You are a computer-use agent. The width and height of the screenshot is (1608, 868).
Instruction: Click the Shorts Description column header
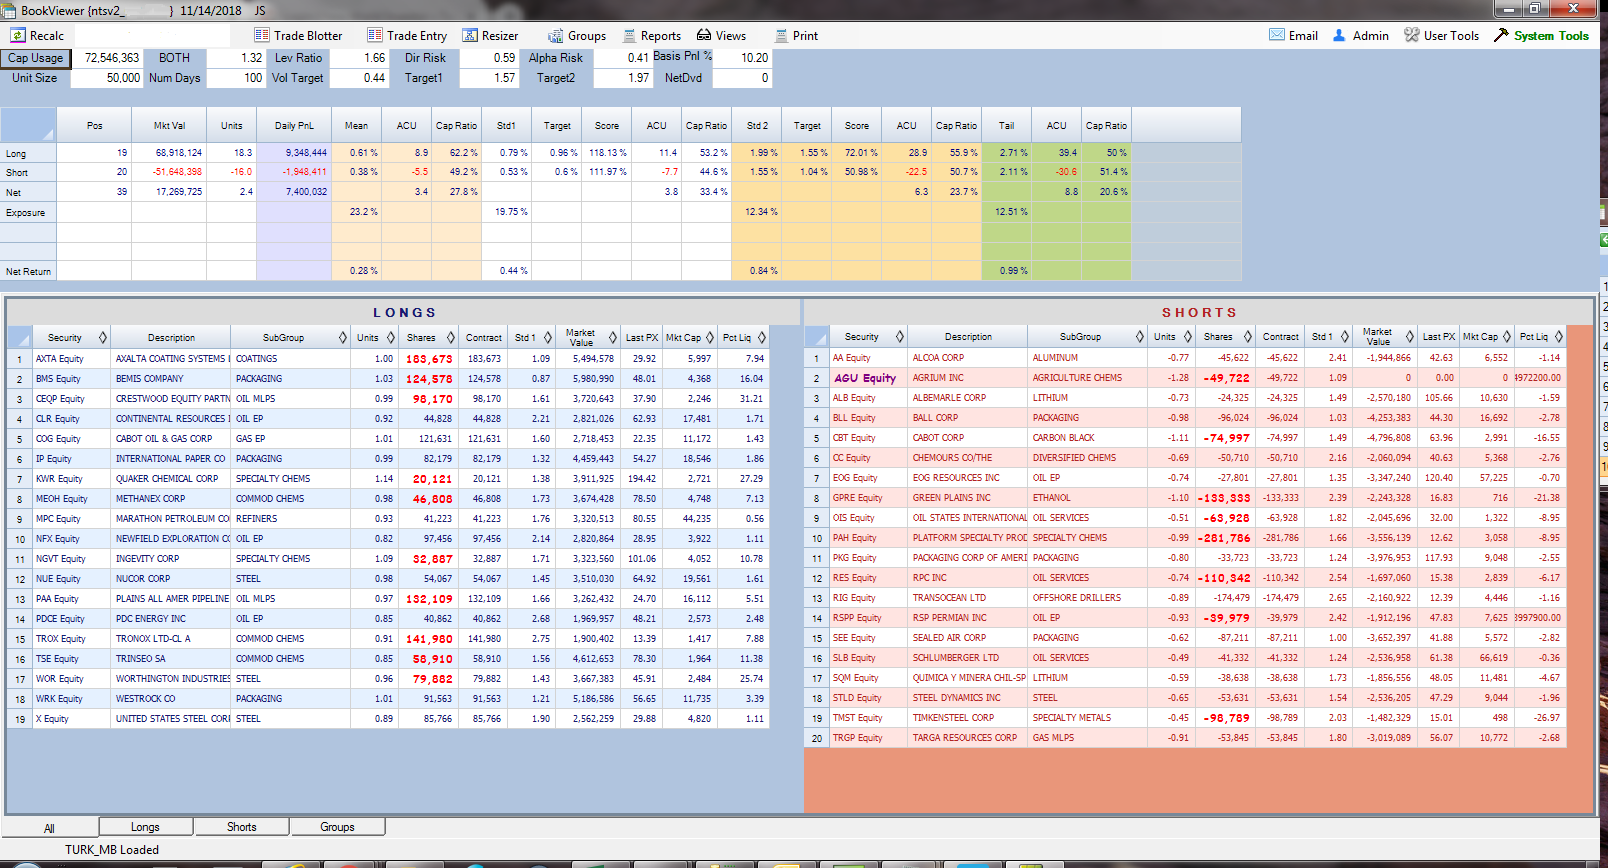968,337
